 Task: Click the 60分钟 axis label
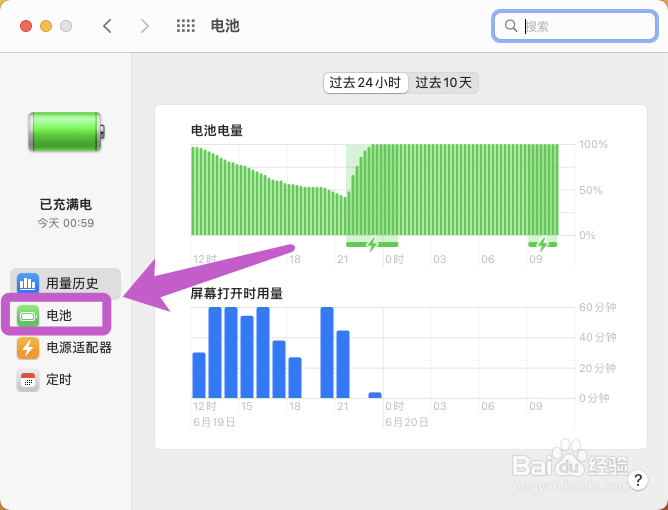coord(598,307)
